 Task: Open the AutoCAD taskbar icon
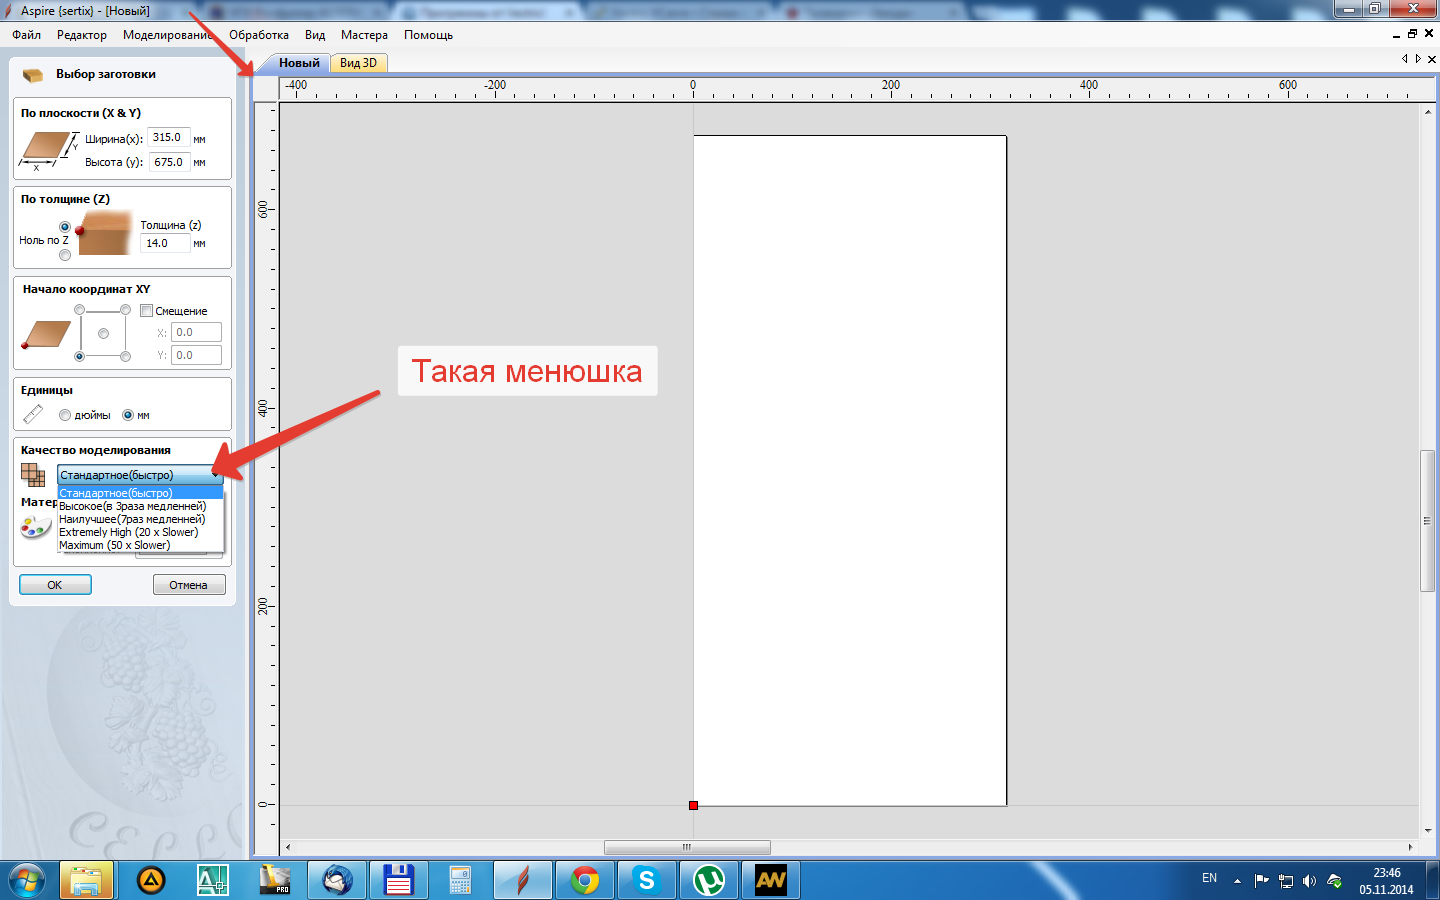[x=212, y=880]
